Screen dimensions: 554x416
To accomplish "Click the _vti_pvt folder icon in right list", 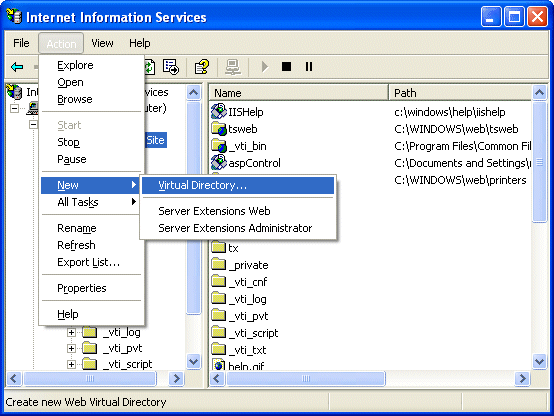I will pos(218,315).
